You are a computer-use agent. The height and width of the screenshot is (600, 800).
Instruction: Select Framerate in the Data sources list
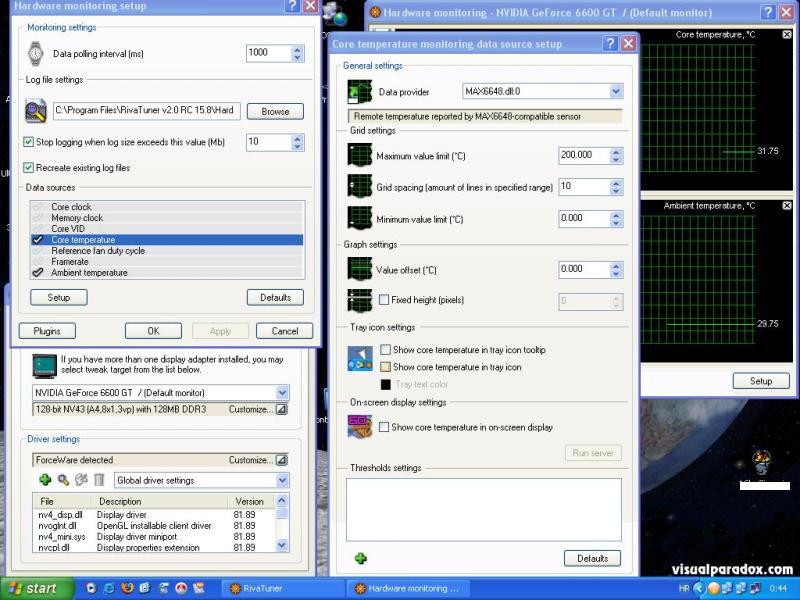[70, 261]
